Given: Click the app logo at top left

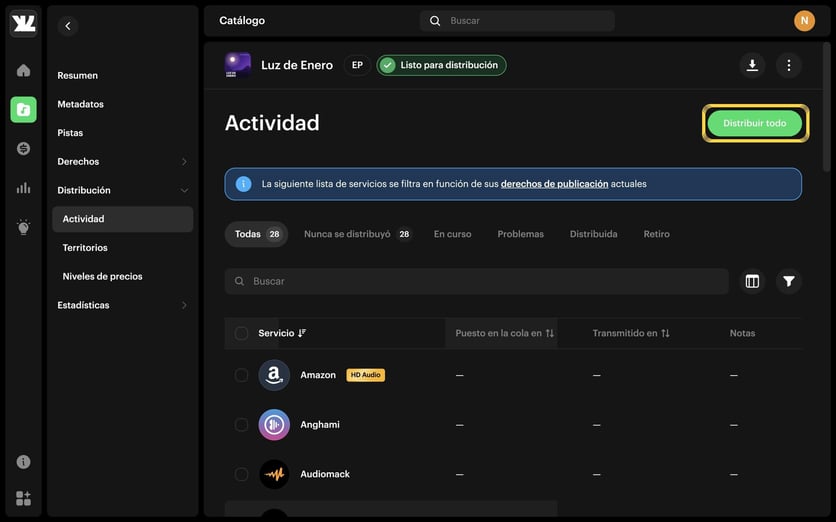Looking at the screenshot, I should click(23, 23).
